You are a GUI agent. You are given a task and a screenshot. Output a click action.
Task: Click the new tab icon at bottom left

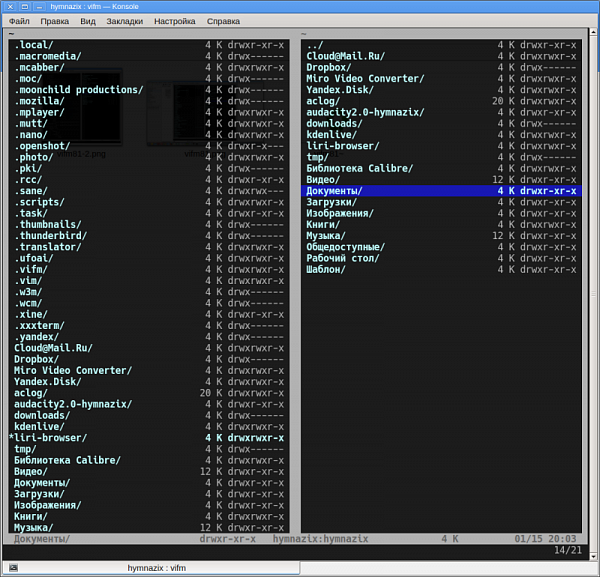[x=13, y=568]
